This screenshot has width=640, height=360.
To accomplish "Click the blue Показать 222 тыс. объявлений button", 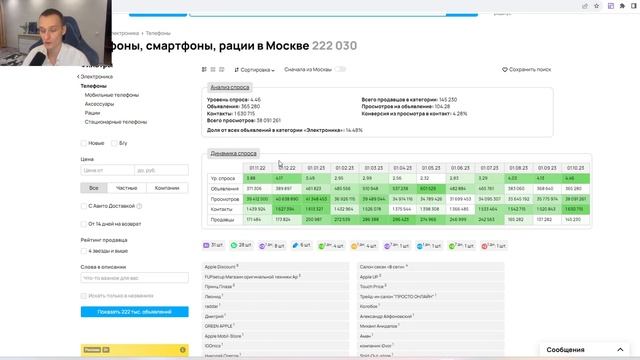I will click(135, 312).
